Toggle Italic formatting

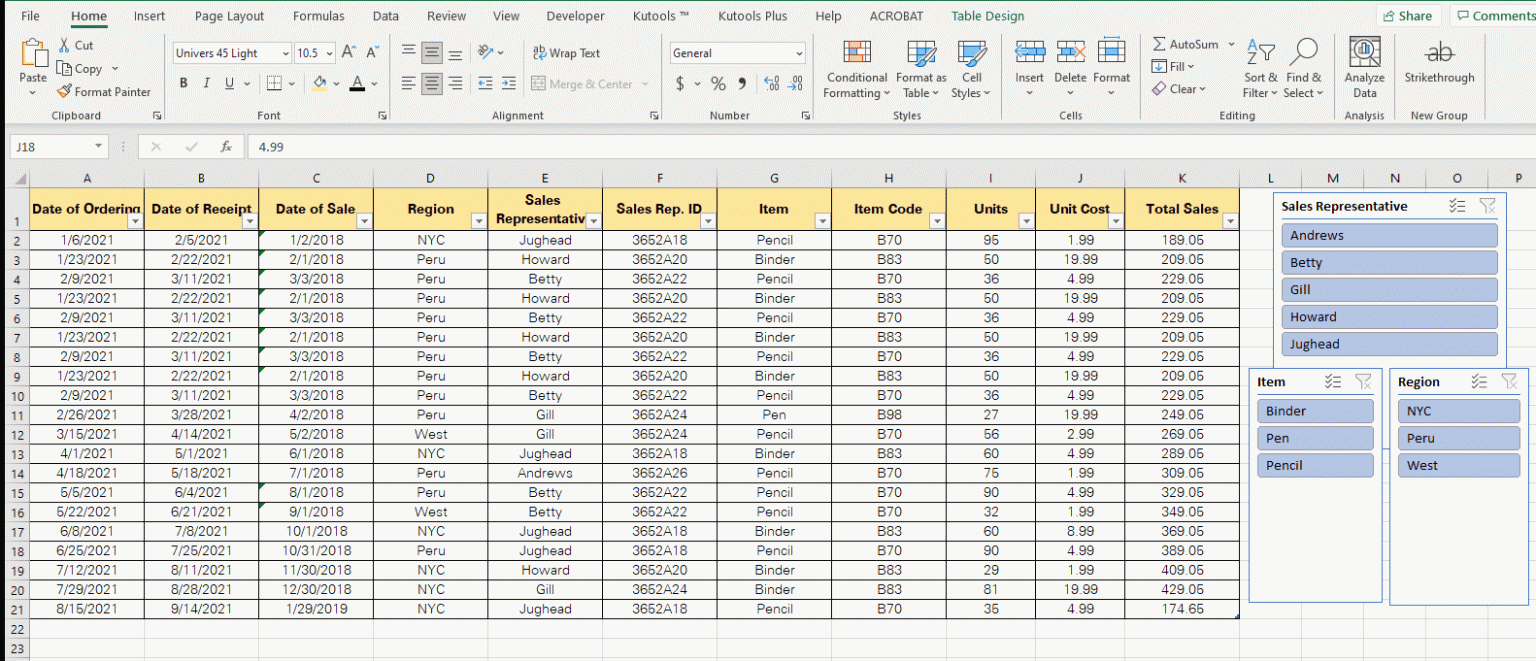(x=205, y=81)
